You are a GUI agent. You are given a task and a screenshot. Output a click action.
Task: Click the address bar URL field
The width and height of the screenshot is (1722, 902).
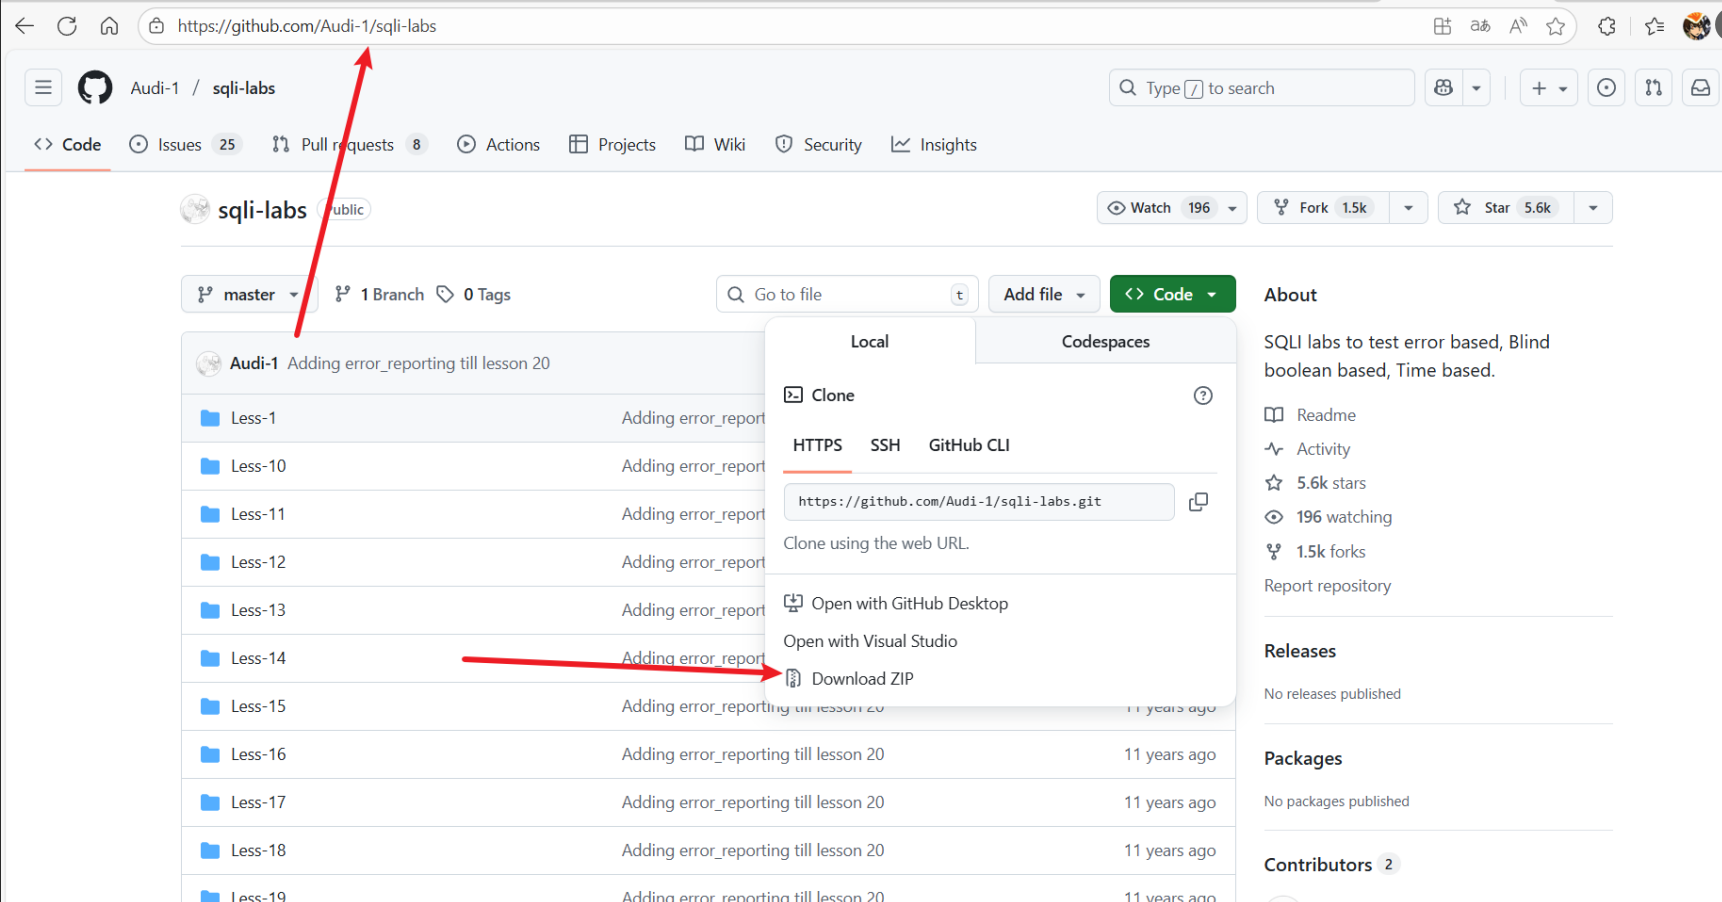tap(790, 26)
